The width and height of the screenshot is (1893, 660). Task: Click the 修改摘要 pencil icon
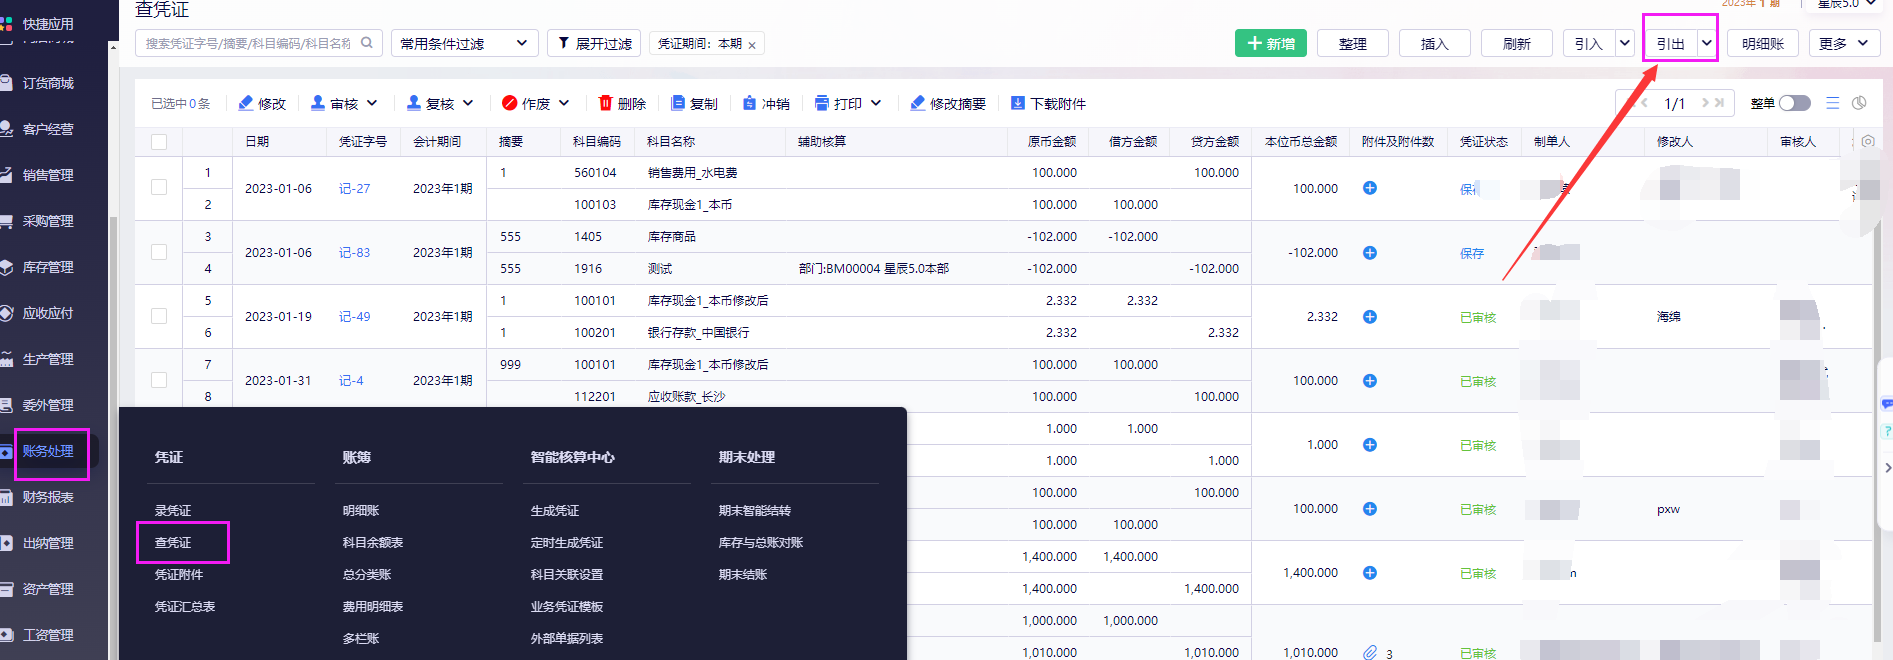tap(917, 103)
